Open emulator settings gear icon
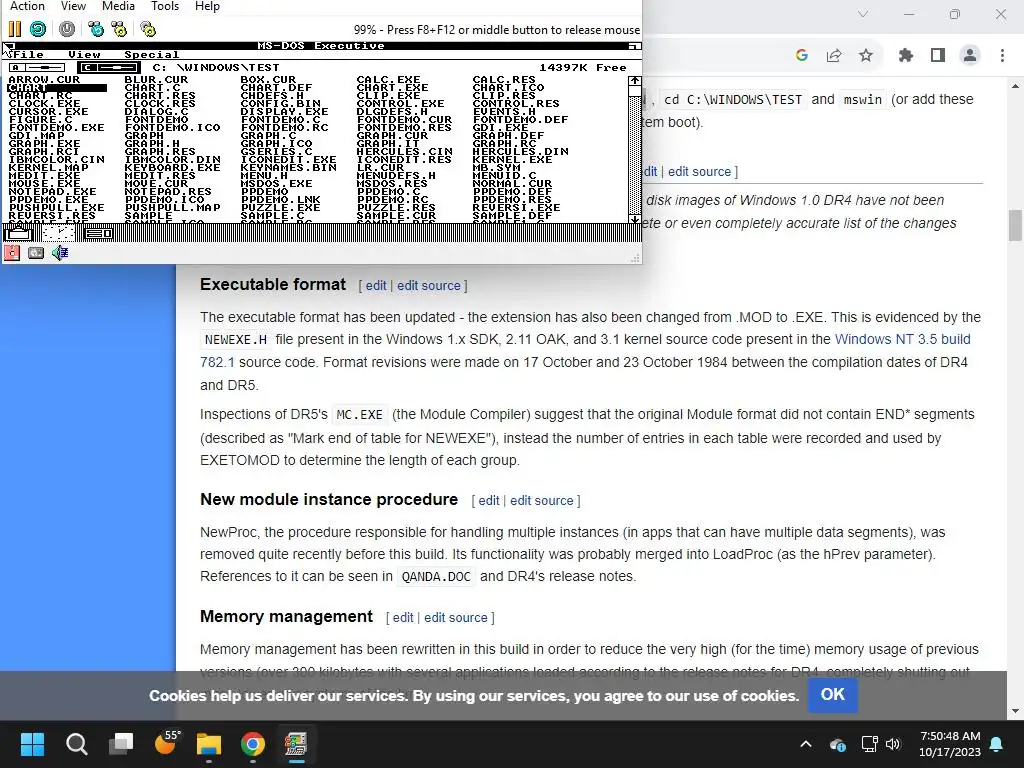This screenshot has height=768, width=1024. [148, 29]
